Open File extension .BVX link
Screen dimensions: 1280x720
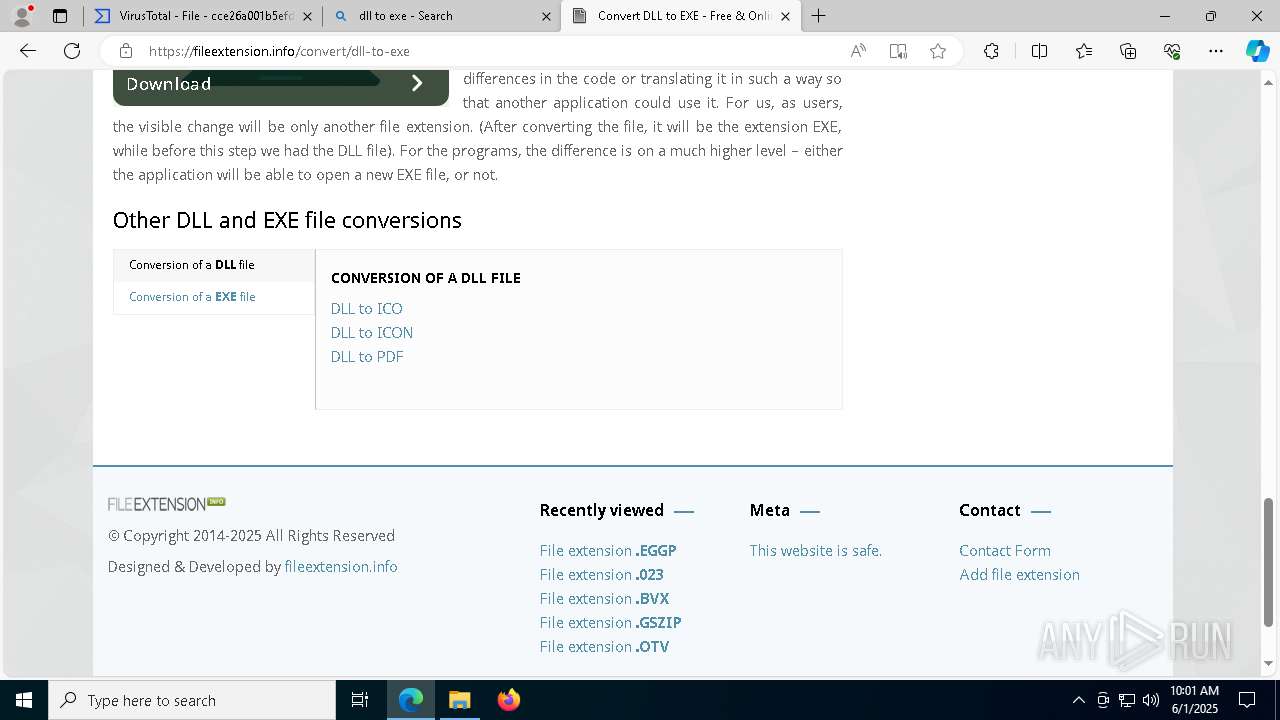point(604,599)
